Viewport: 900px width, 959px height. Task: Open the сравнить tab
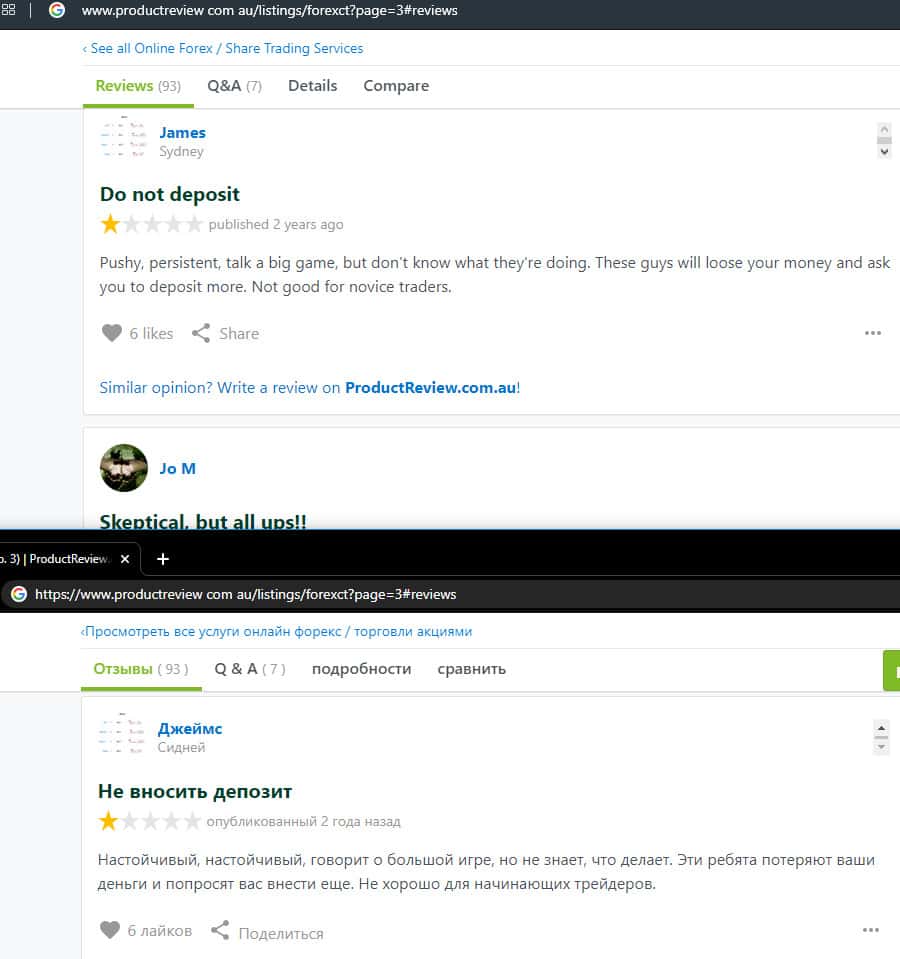click(x=471, y=669)
